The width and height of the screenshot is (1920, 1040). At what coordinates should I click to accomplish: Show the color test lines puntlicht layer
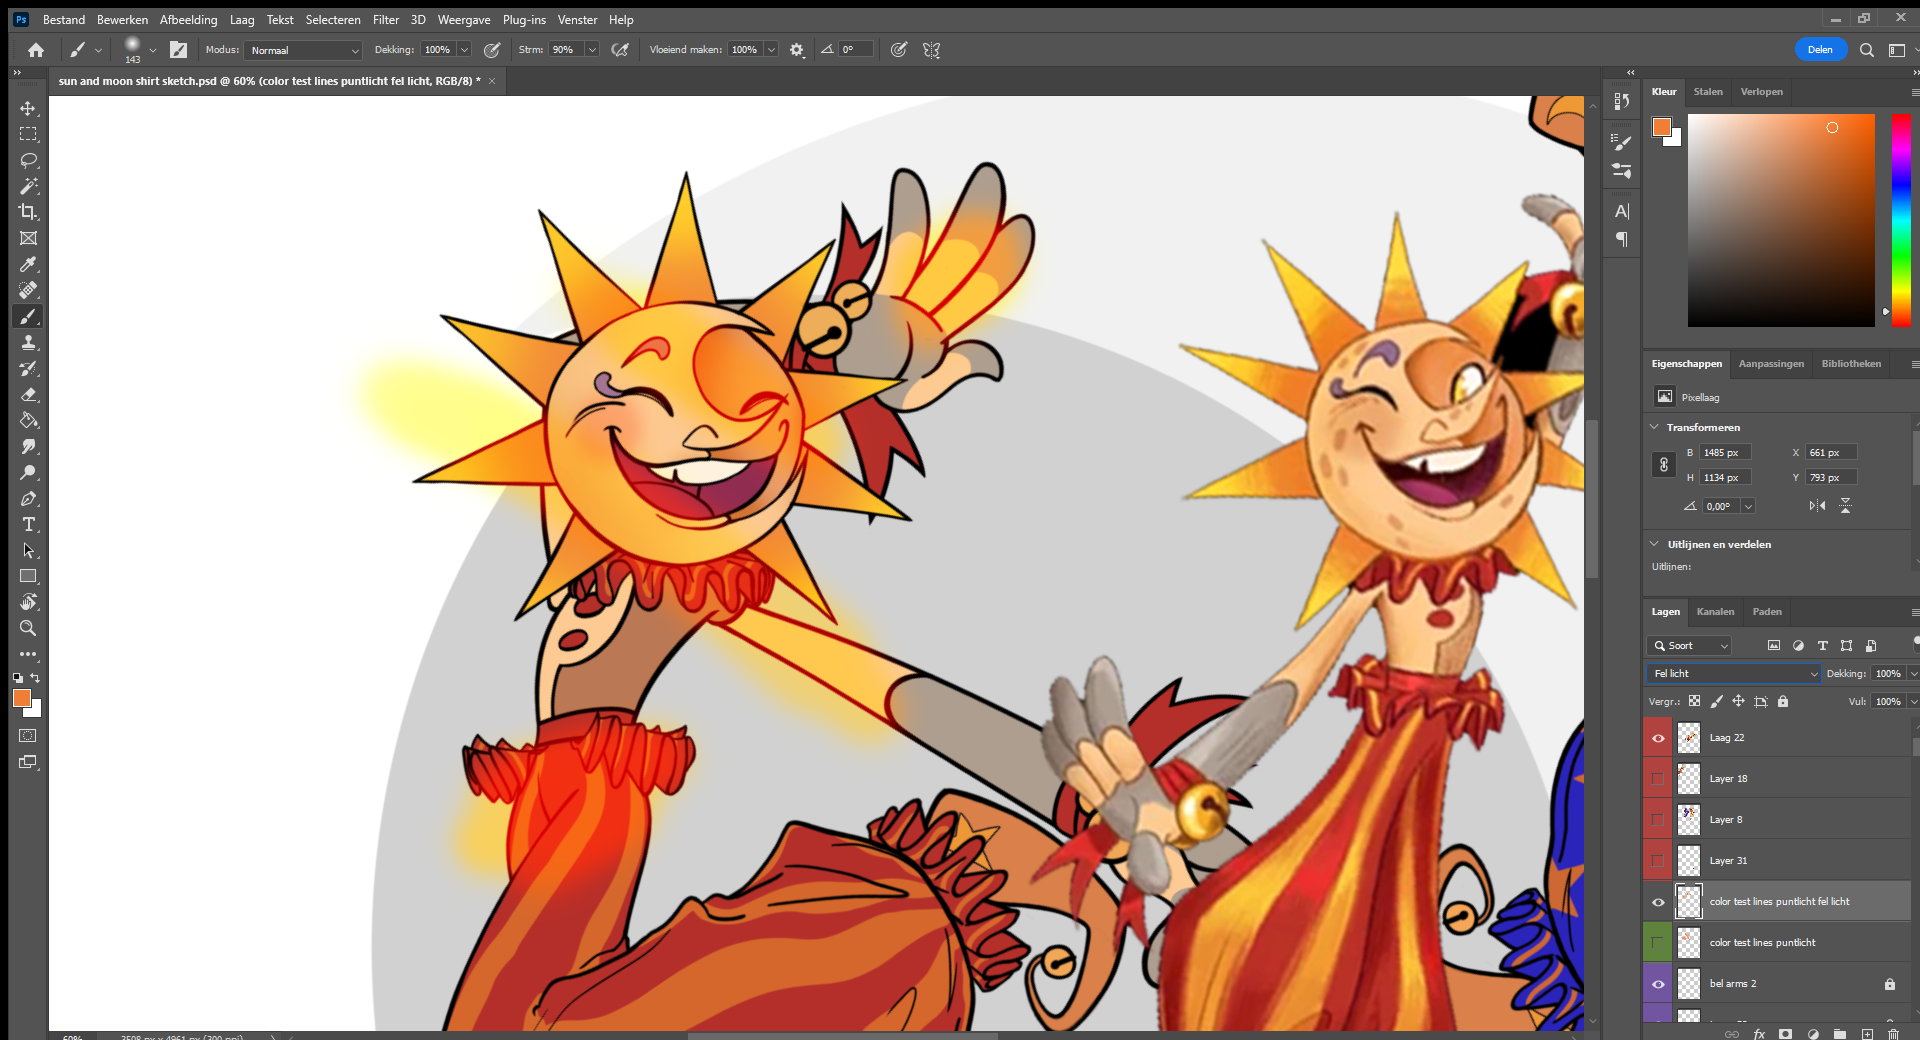1658,943
